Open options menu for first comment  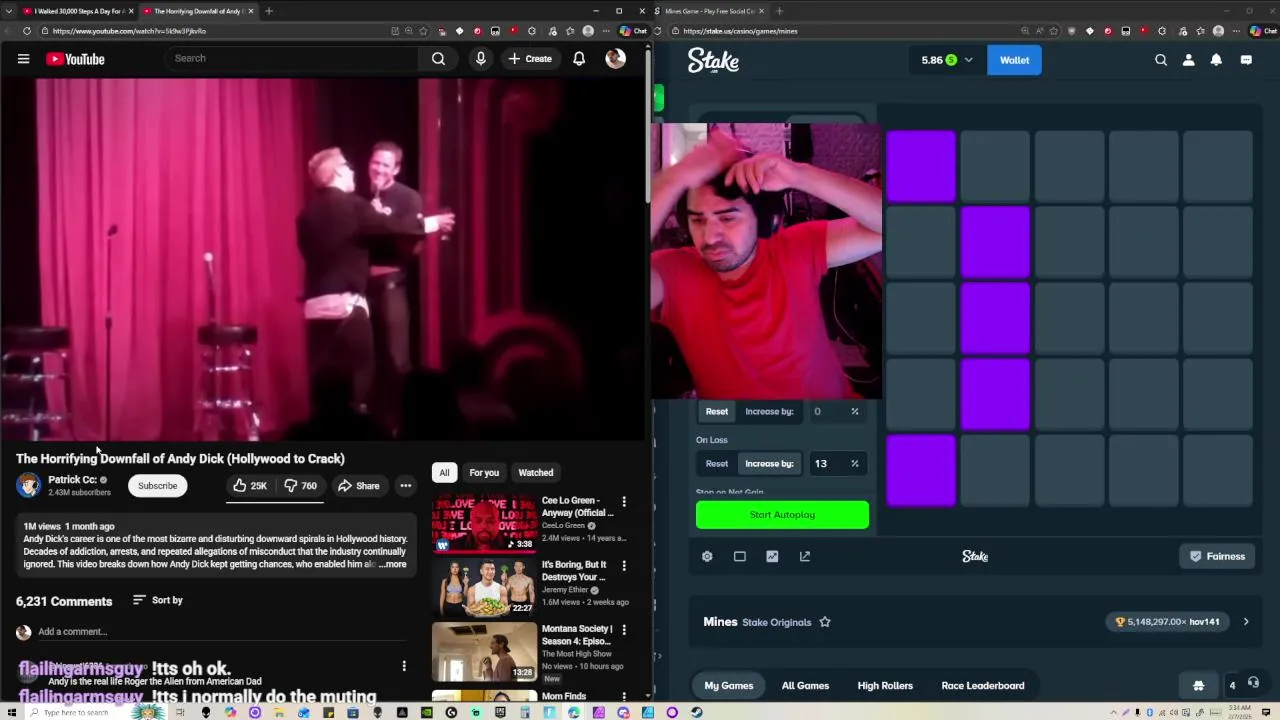404,666
